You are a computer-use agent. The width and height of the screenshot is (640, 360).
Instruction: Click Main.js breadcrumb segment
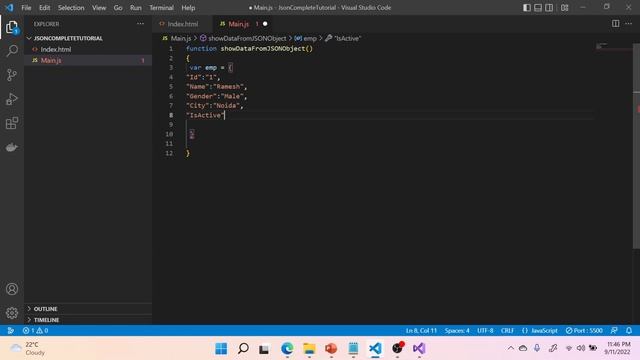click(181, 38)
